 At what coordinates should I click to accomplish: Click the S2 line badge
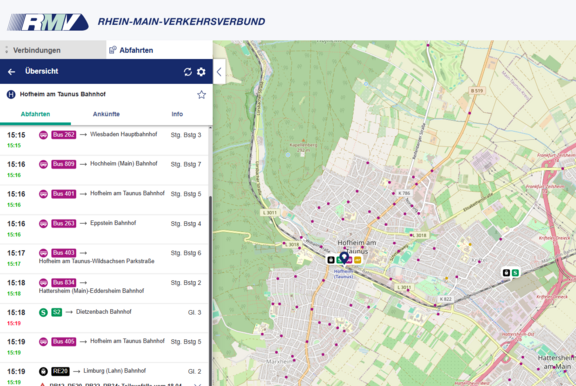click(57, 312)
